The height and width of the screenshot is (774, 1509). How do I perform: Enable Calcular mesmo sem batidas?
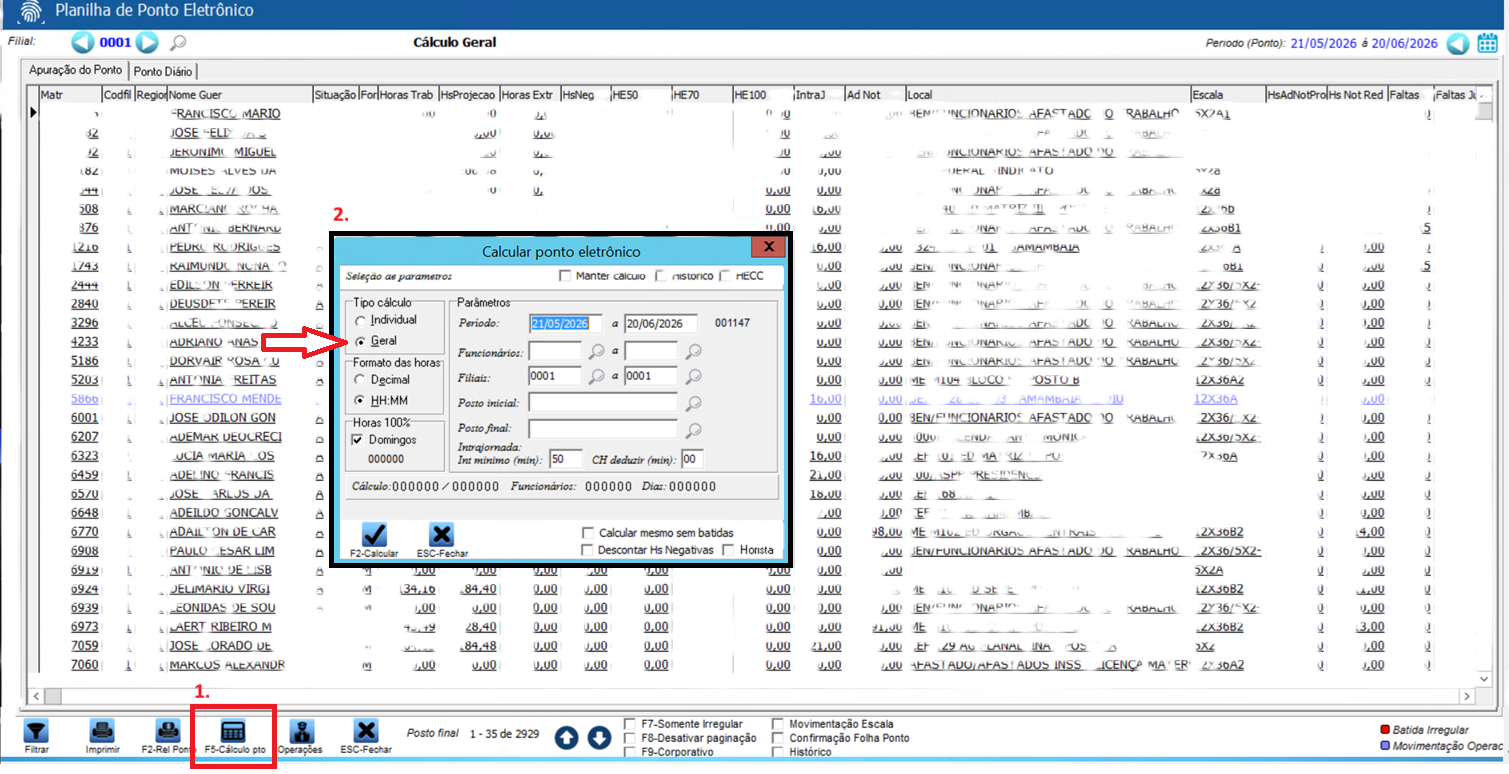587,533
